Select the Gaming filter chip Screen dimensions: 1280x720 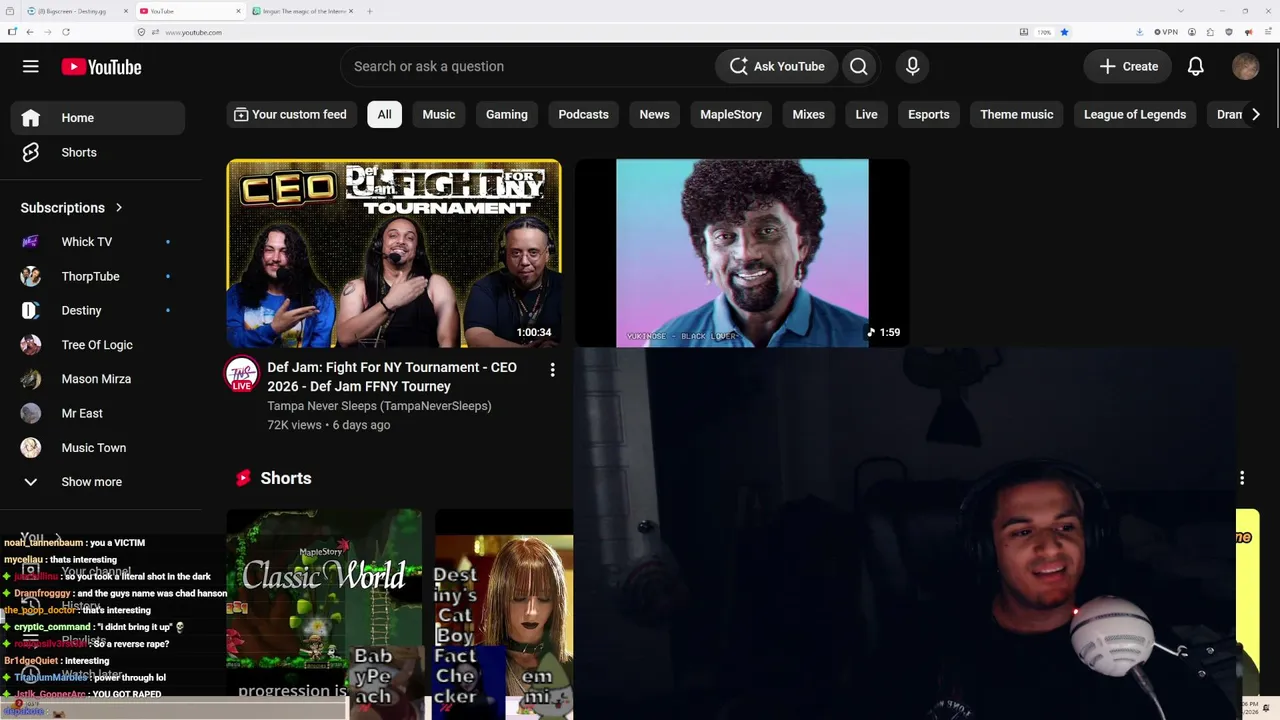point(507,114)
